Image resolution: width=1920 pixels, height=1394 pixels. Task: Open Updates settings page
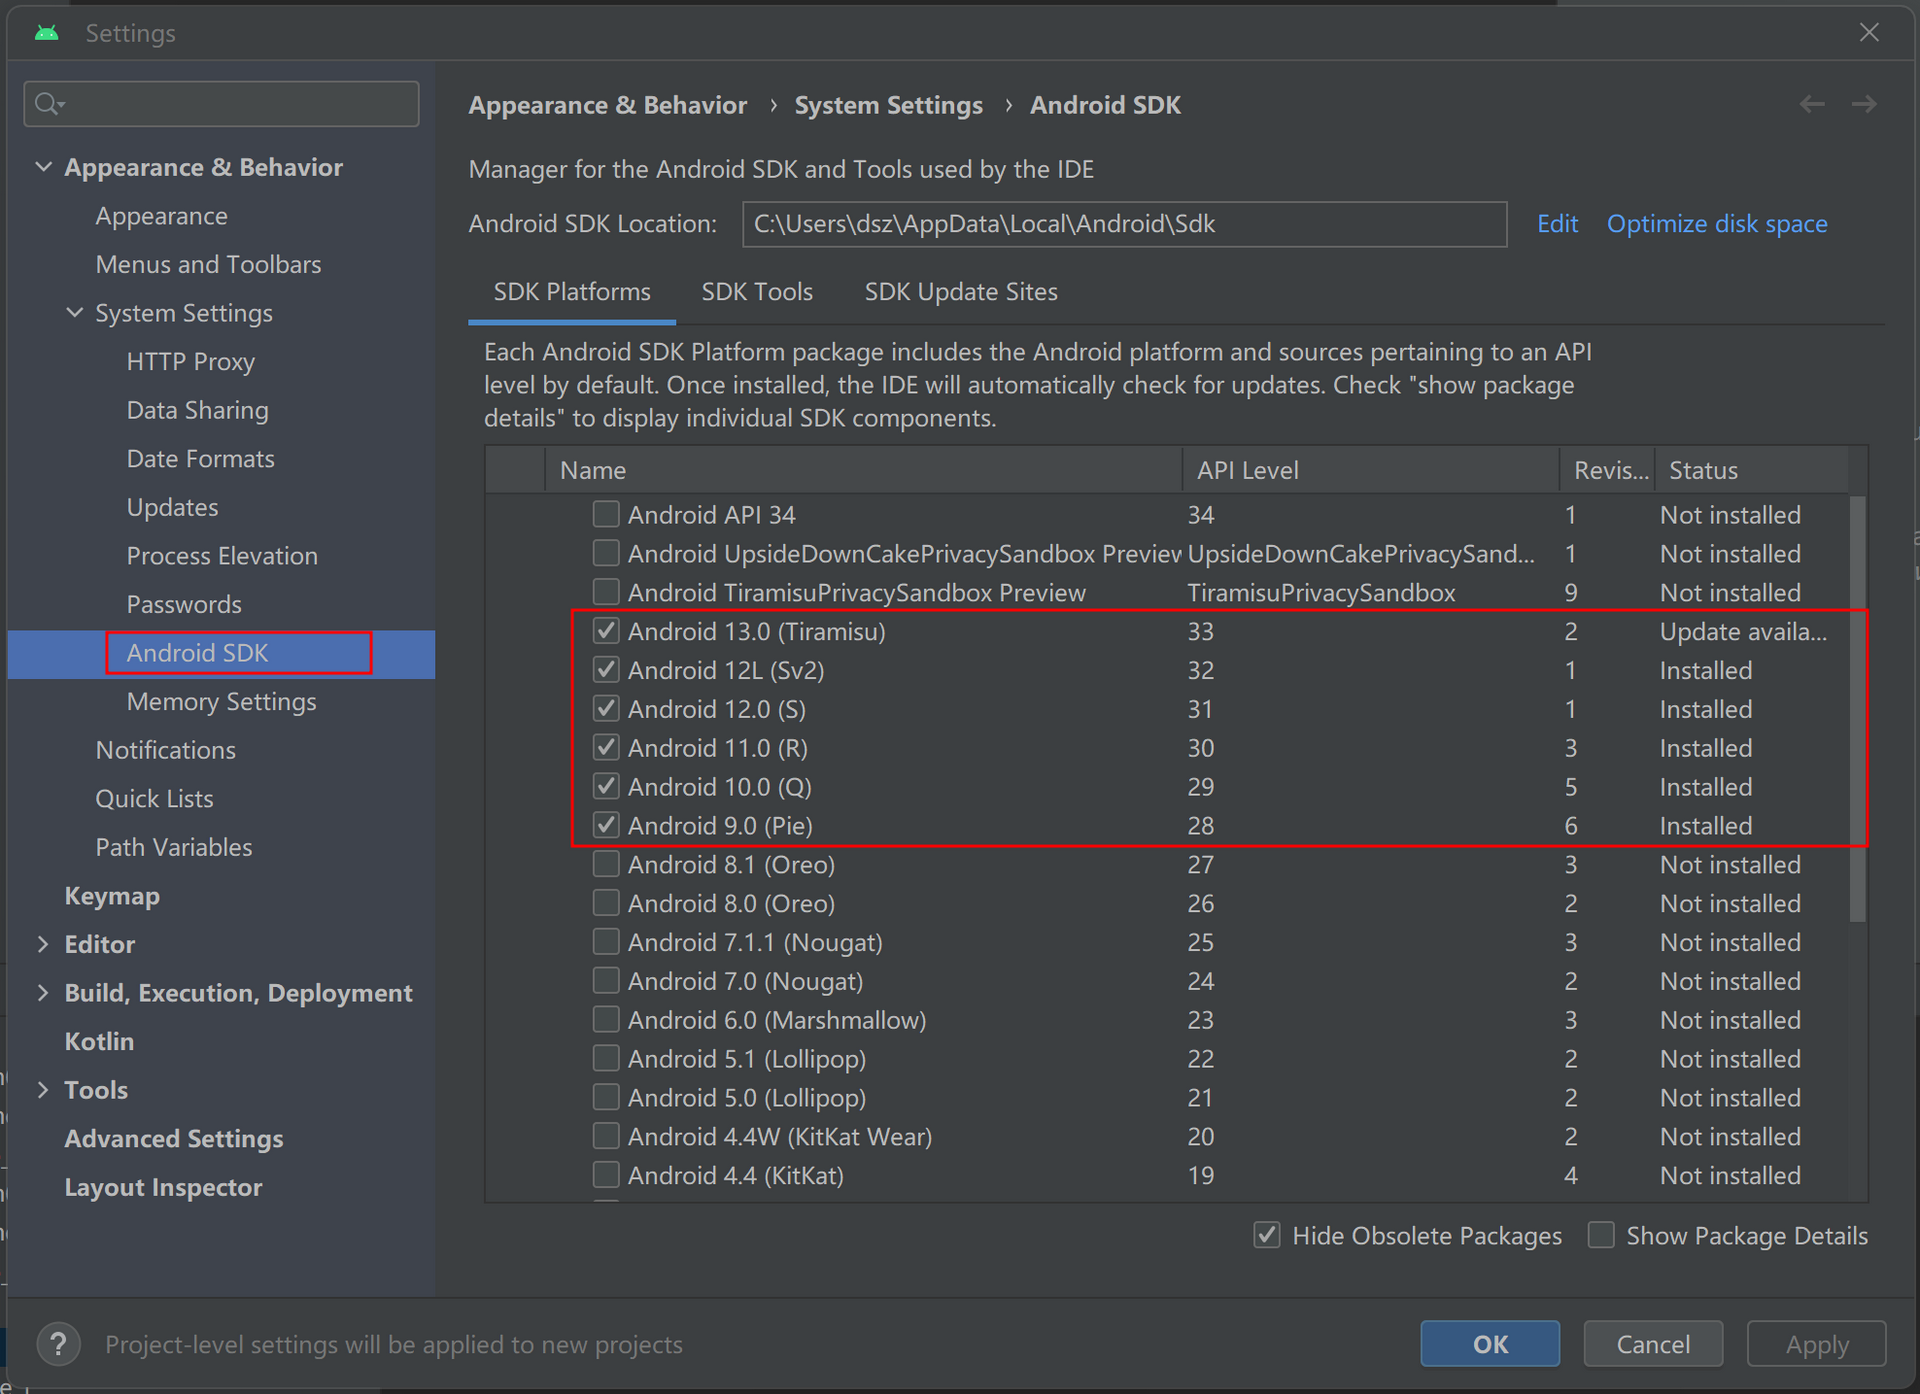173,507
